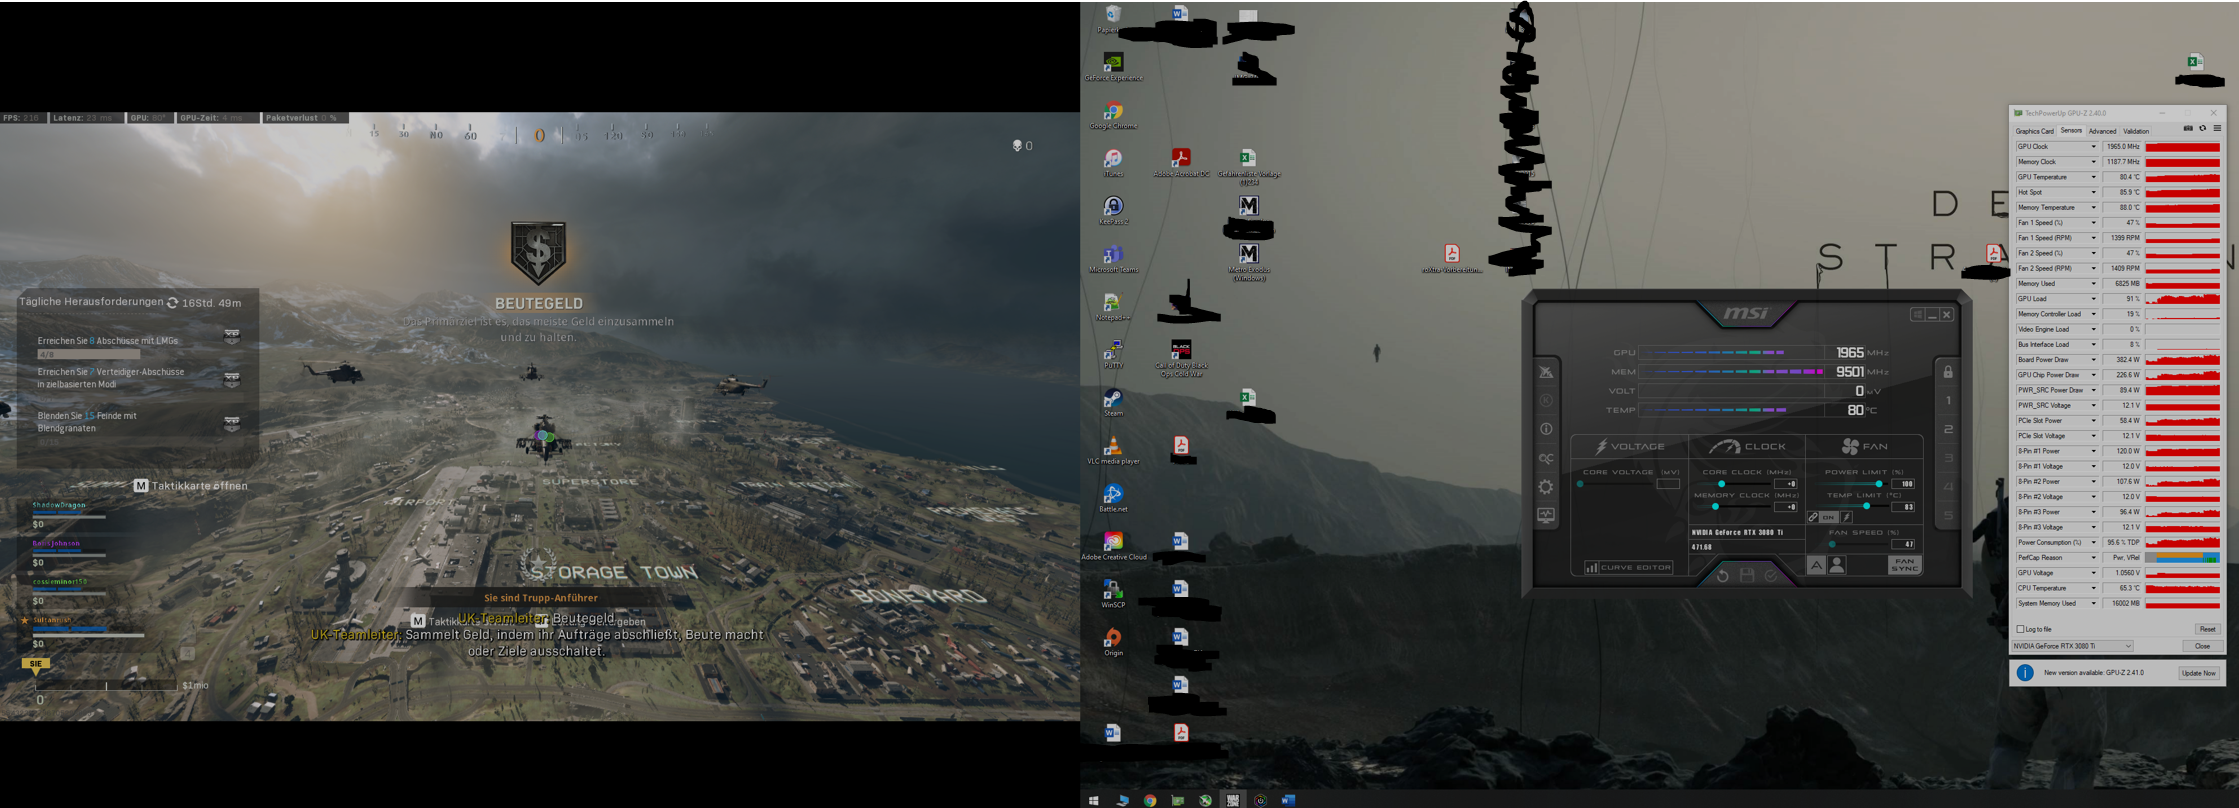Expand Board Power Draw sensor dropdown
The height and width of the screenshot is (808, 2239).
pyautogui.click(x=2093, y=359)
